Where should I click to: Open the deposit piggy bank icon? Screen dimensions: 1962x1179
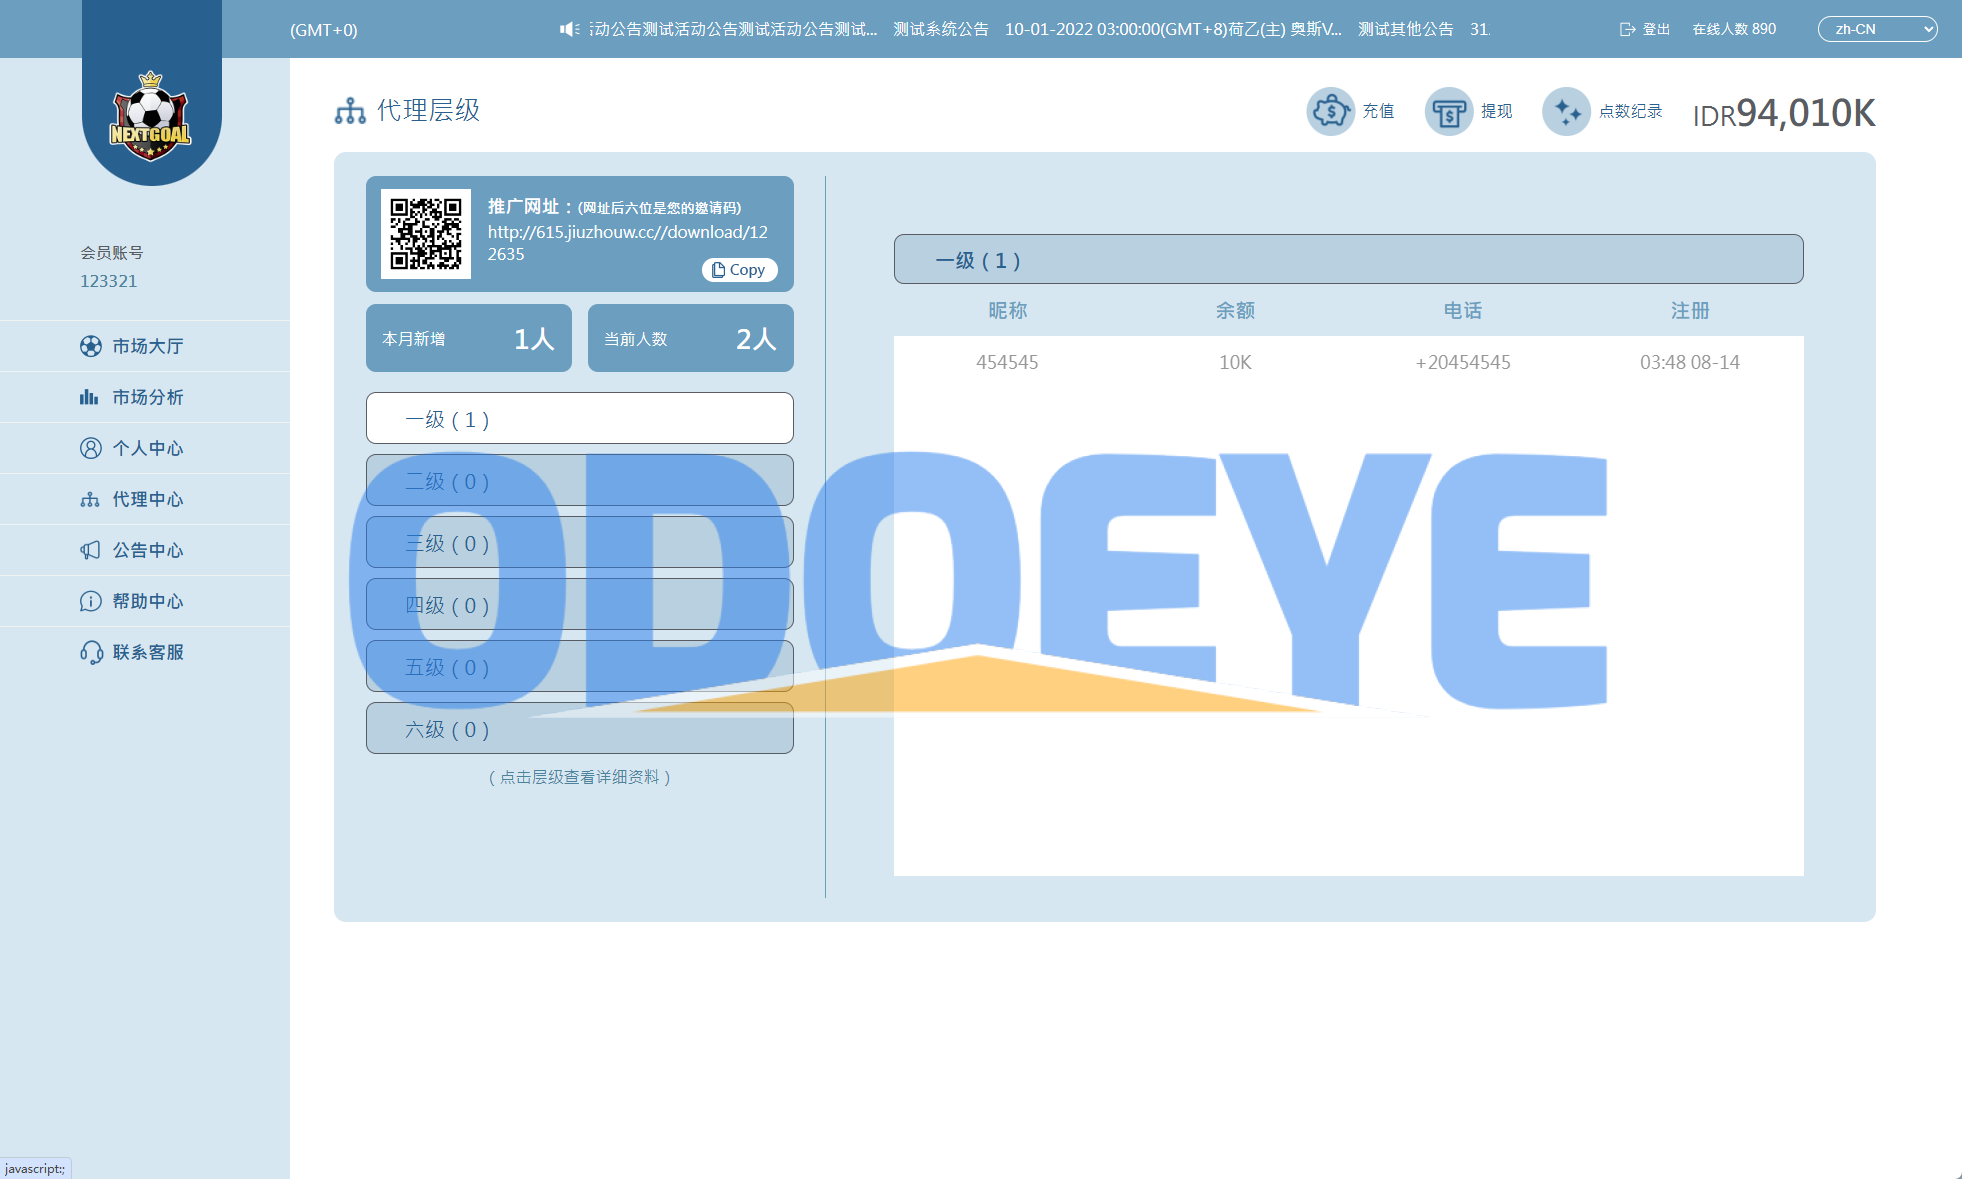(x=1330, y=111)
